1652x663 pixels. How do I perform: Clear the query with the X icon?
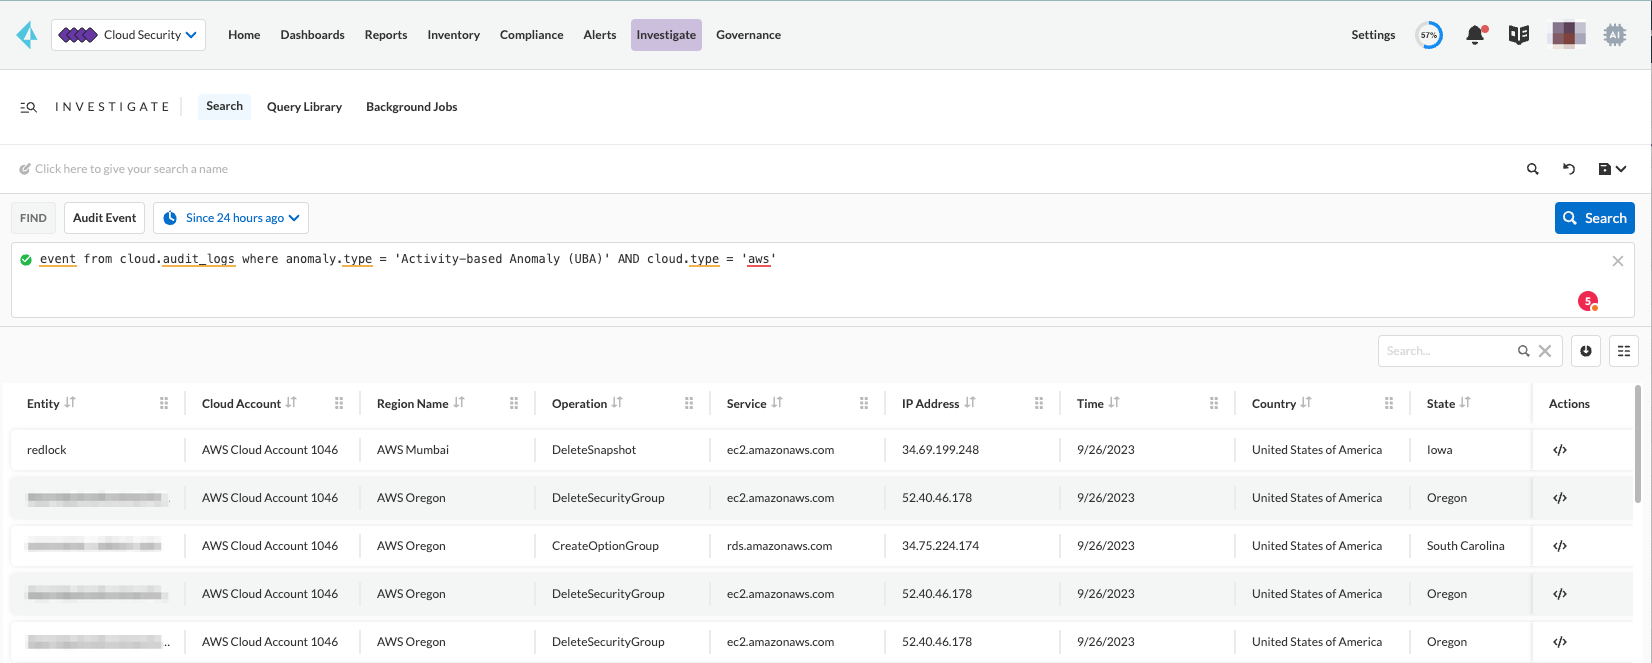click(1618, 261)
